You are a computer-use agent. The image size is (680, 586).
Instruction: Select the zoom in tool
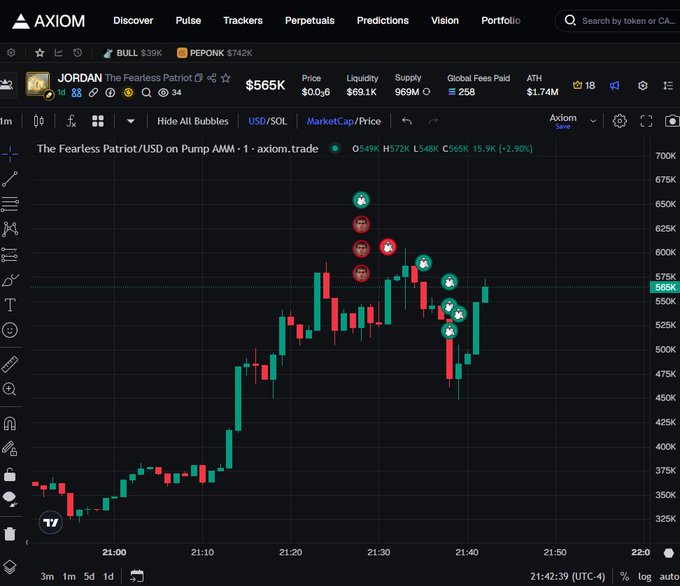(10, 389)
